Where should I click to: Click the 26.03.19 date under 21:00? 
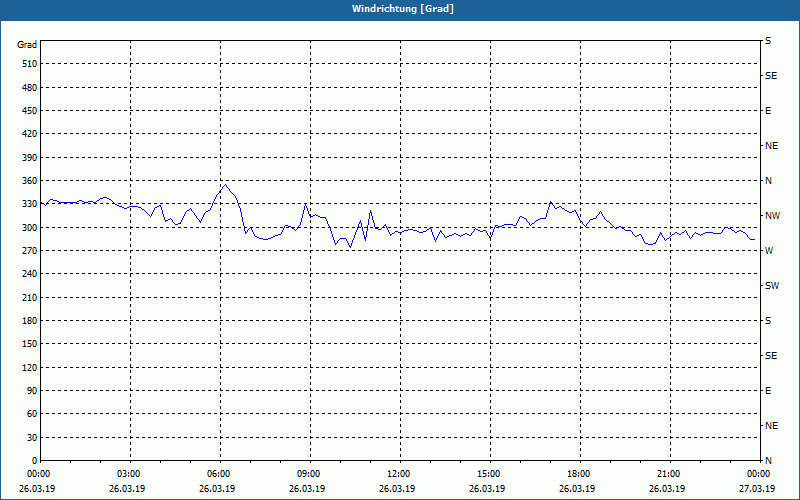[x=667, y=489]
